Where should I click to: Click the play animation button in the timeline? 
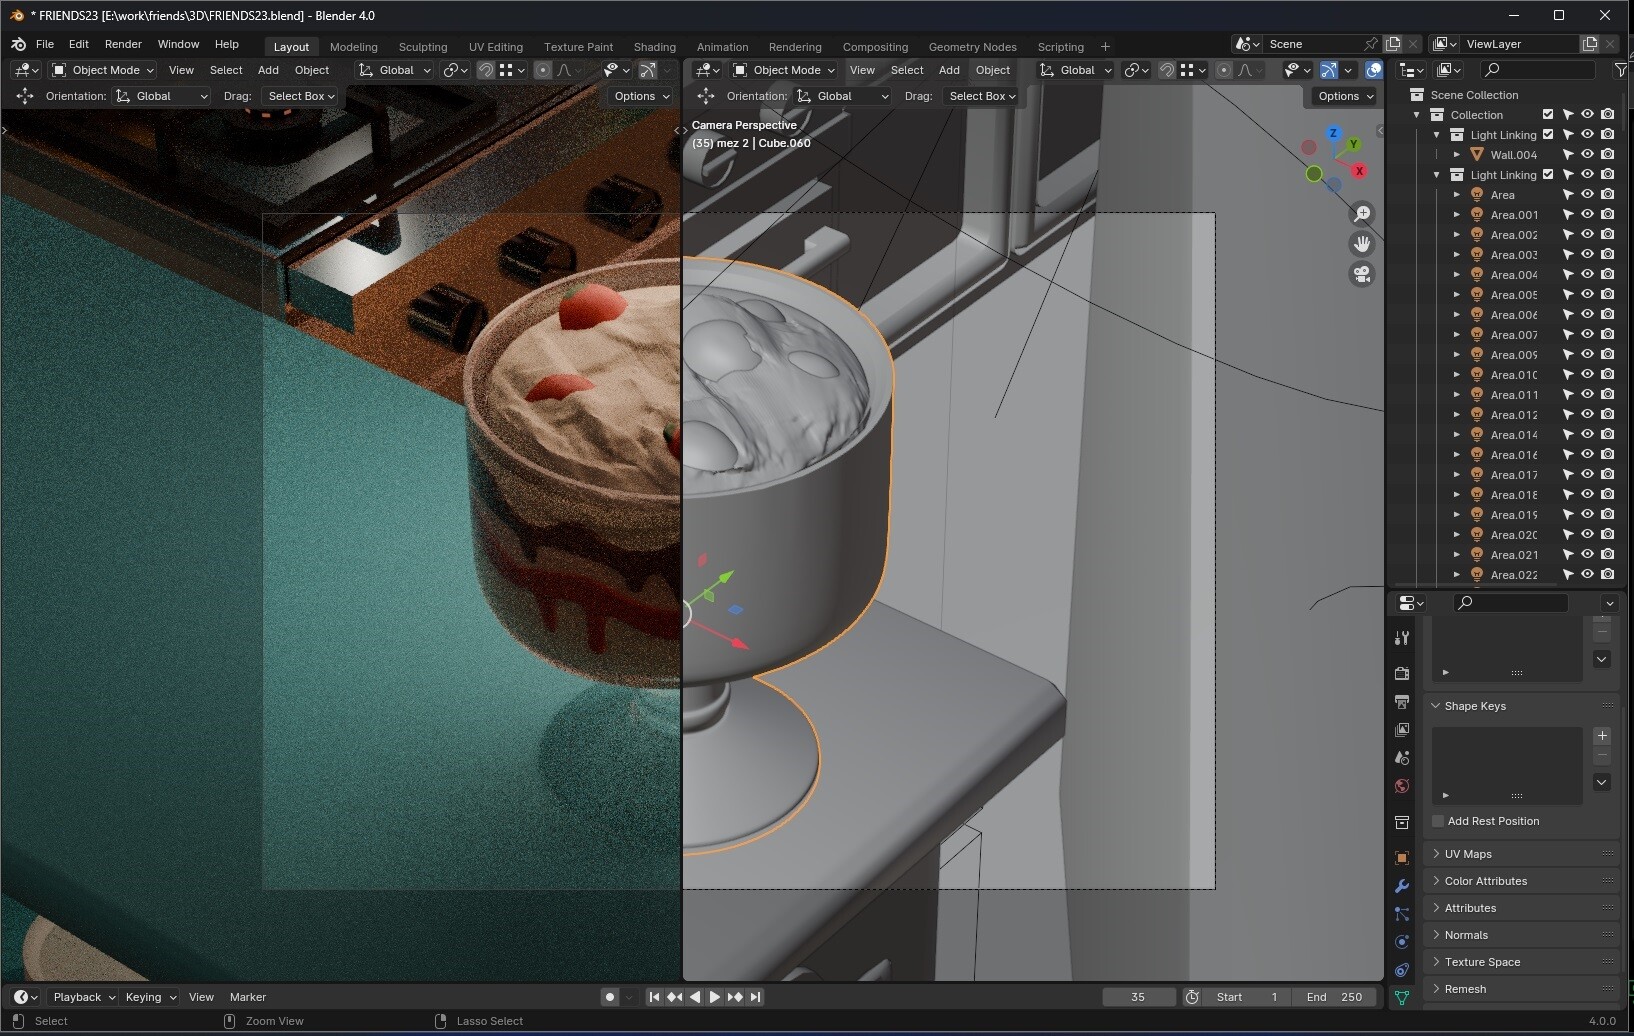[x=714, y=997]
